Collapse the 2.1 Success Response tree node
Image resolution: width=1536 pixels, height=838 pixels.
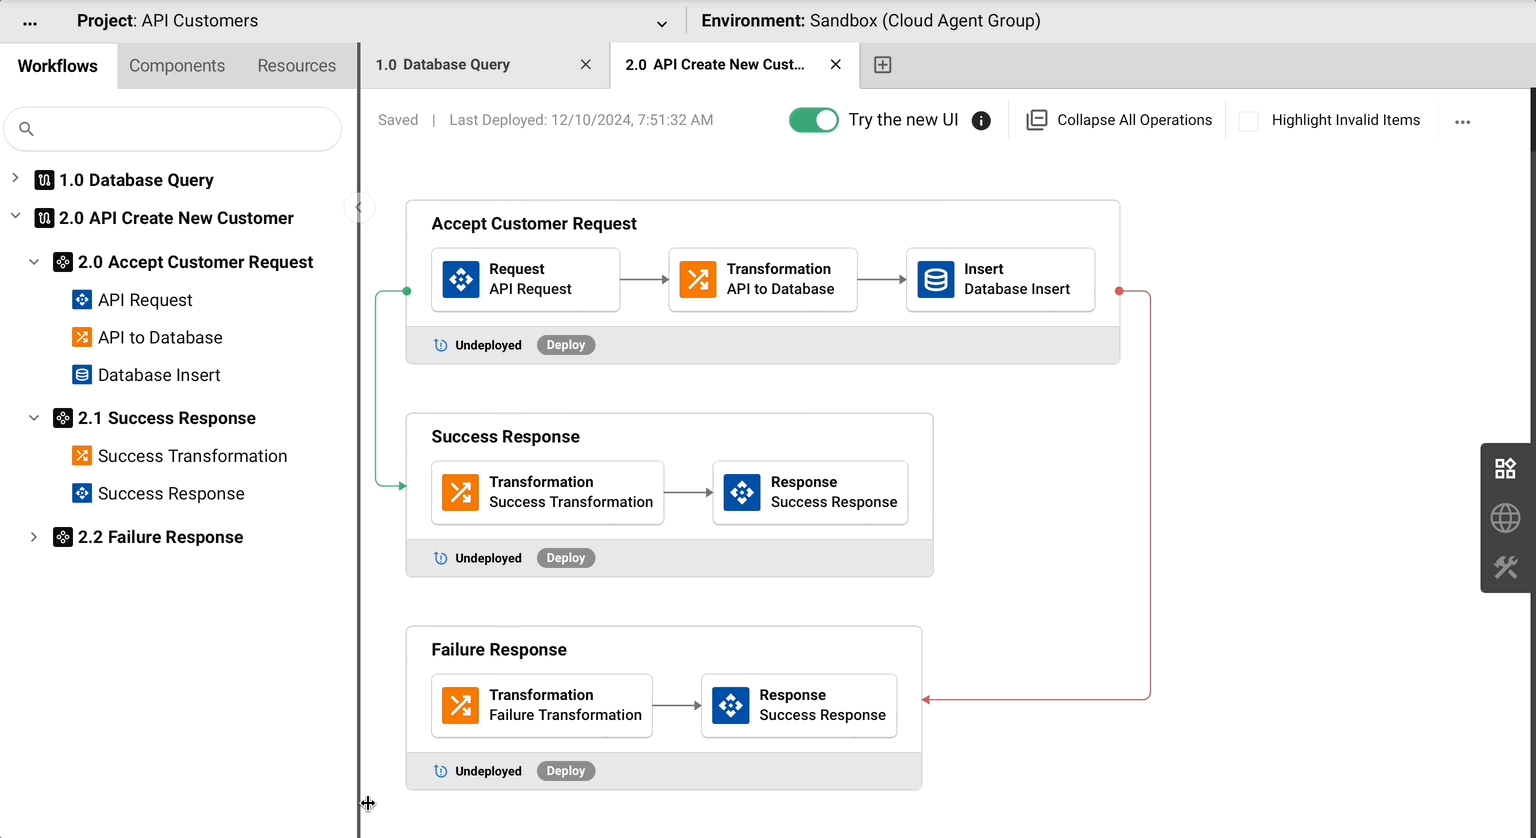(x=34, y=418)
